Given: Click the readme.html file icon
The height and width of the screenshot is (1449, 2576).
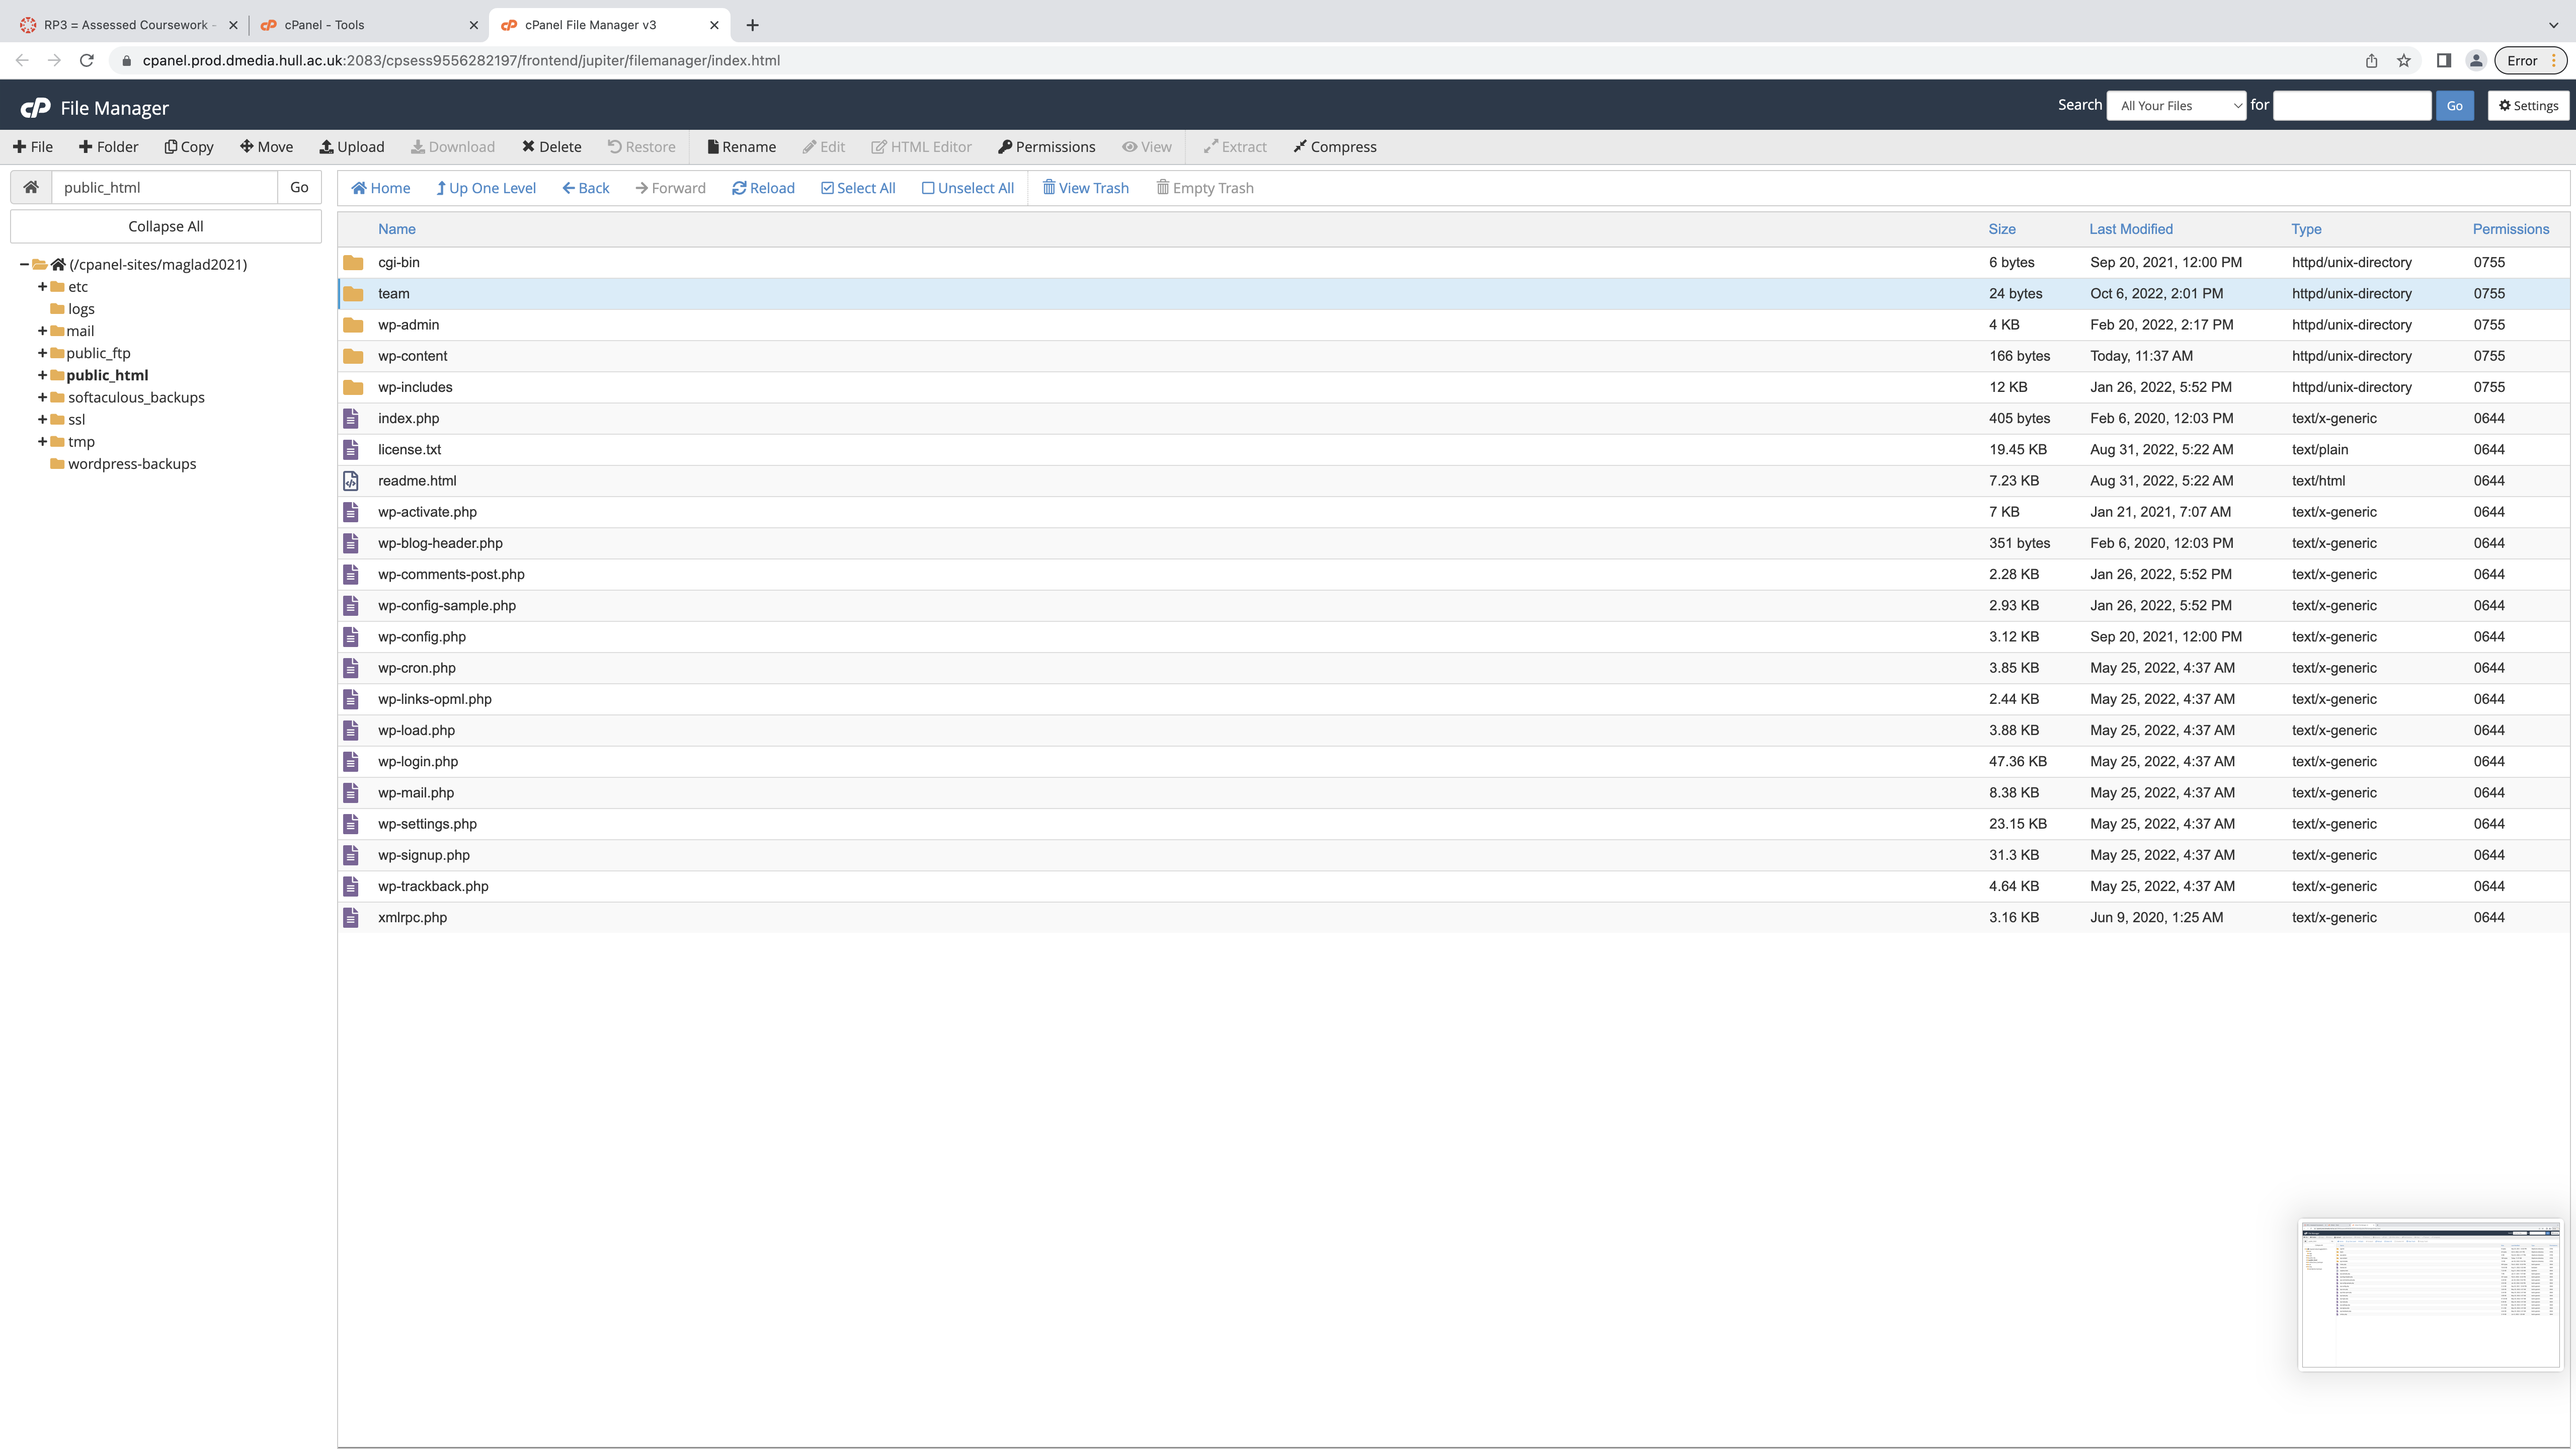Looking at the screenshot, I should tap(351, 481).
